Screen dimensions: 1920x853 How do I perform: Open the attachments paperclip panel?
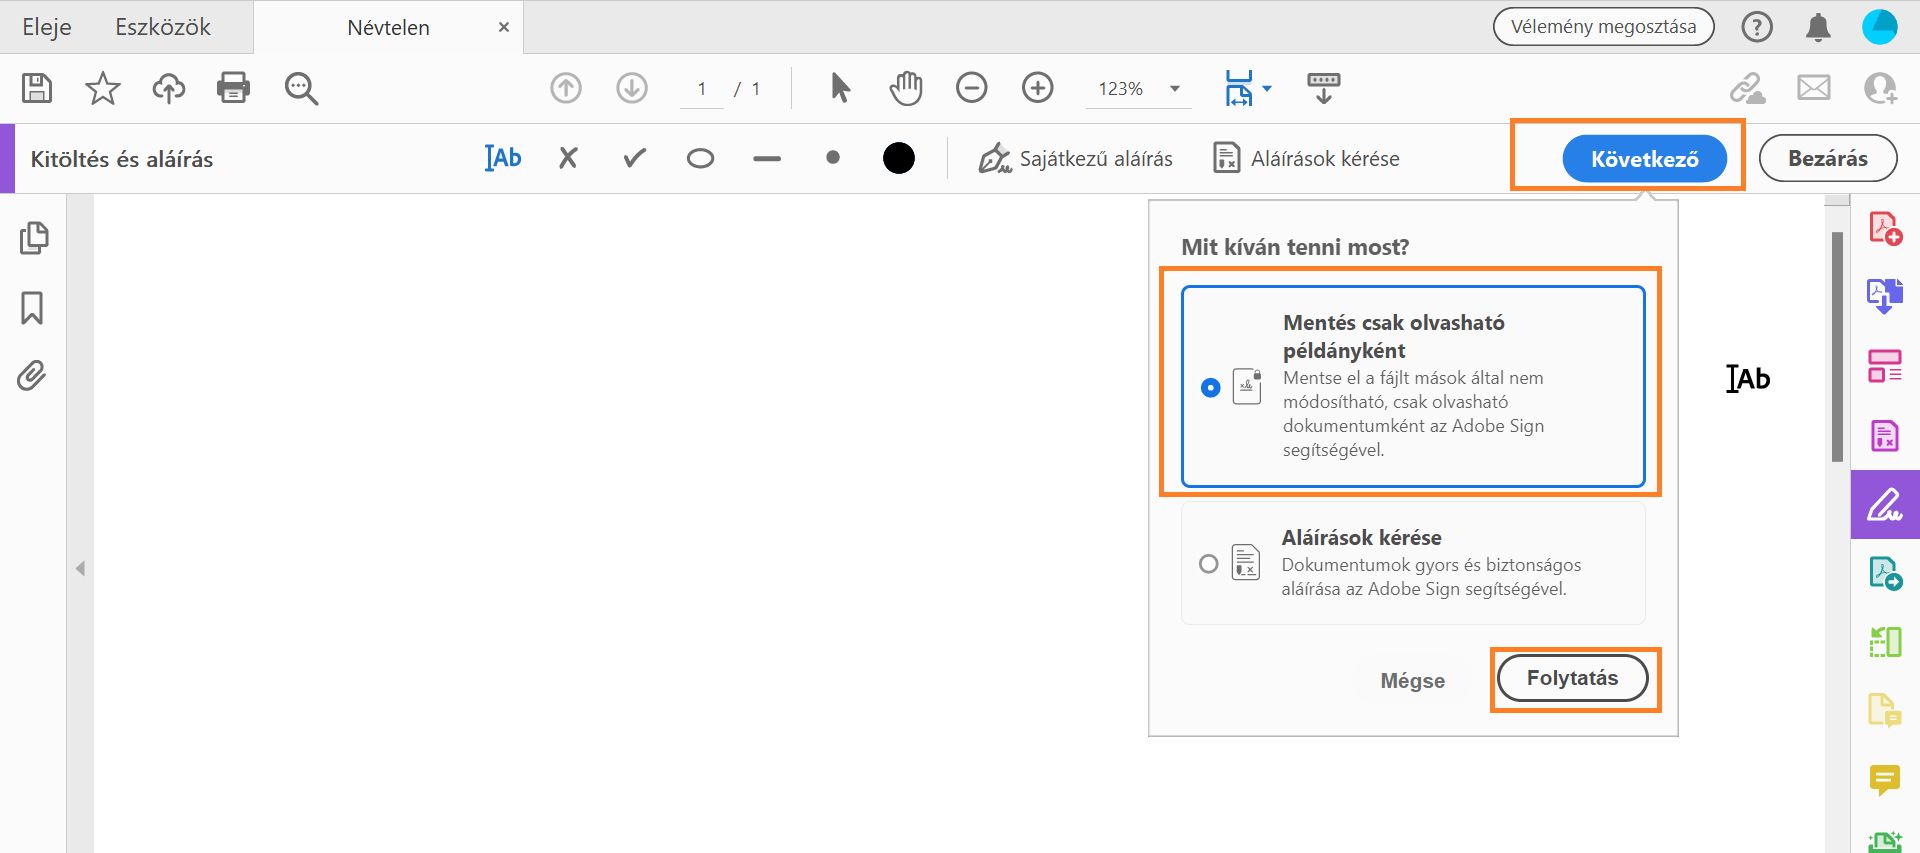coord(32,376)
